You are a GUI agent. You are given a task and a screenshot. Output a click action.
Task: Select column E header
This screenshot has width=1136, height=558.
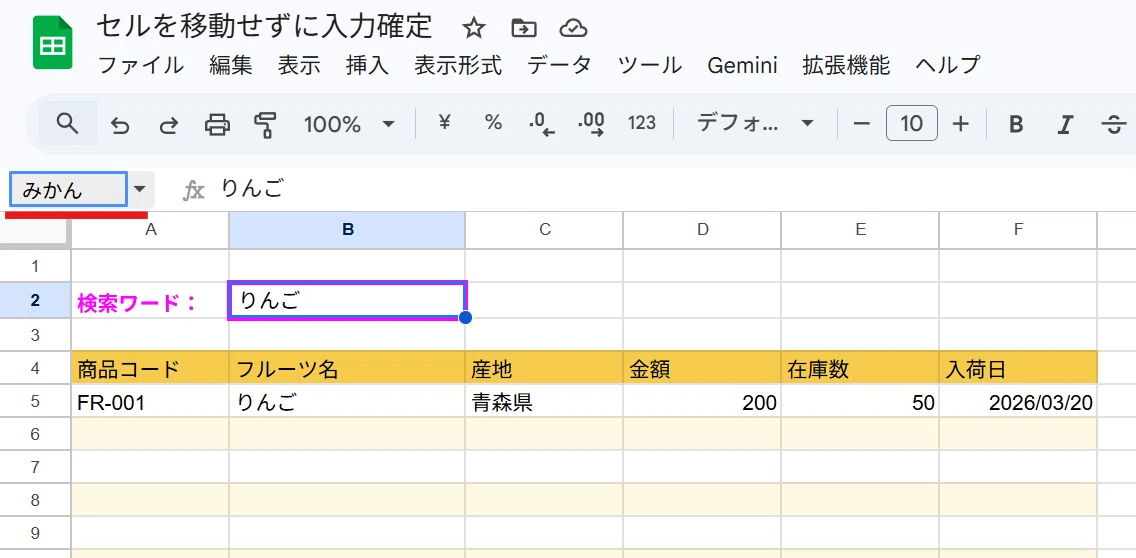pyautogui.click(x=860, y=230)
